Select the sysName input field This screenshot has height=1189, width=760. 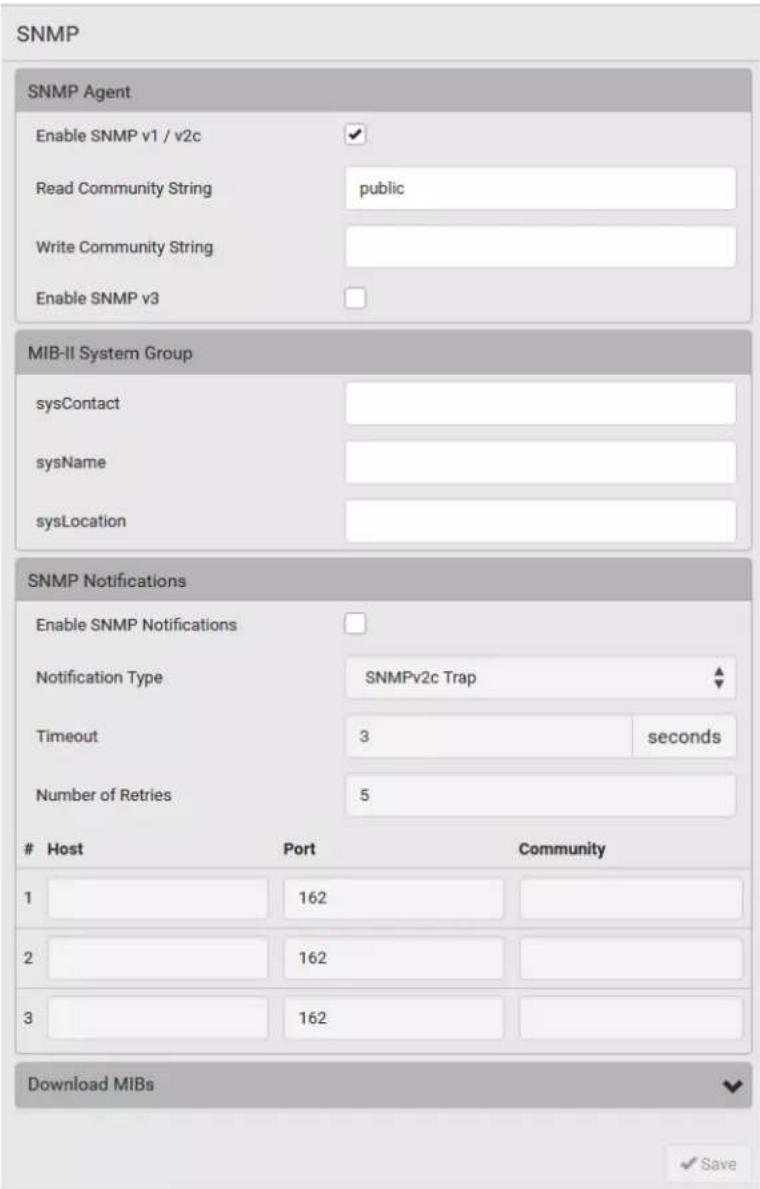tap(541, 462)
